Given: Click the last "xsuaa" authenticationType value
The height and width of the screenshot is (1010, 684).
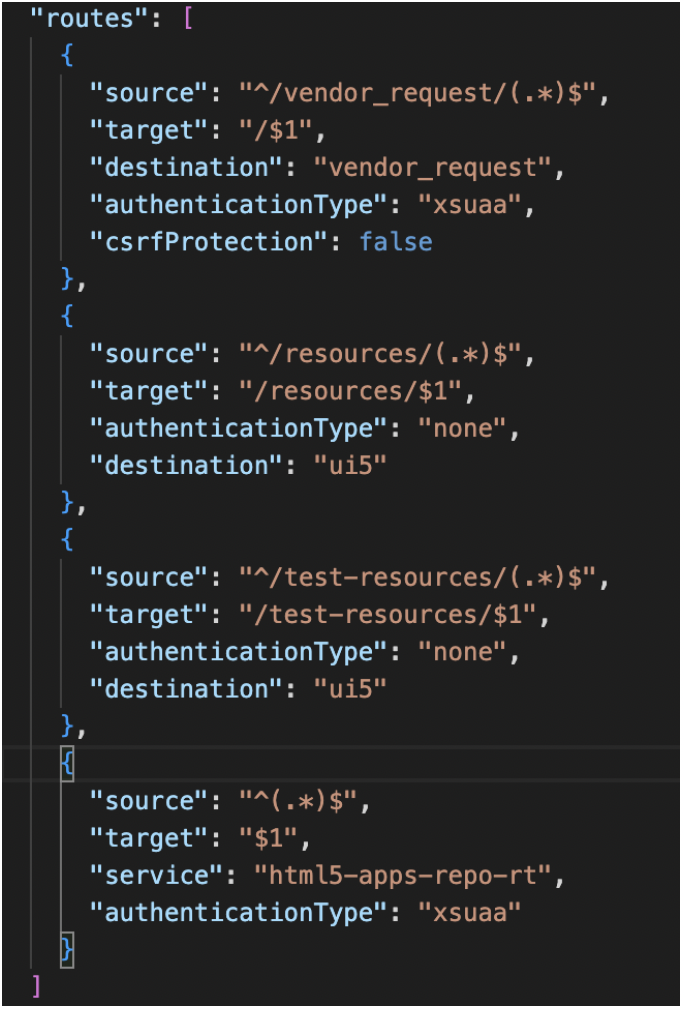Looking at the screenshot, I should pyautogui.click(x=469, y=912).
